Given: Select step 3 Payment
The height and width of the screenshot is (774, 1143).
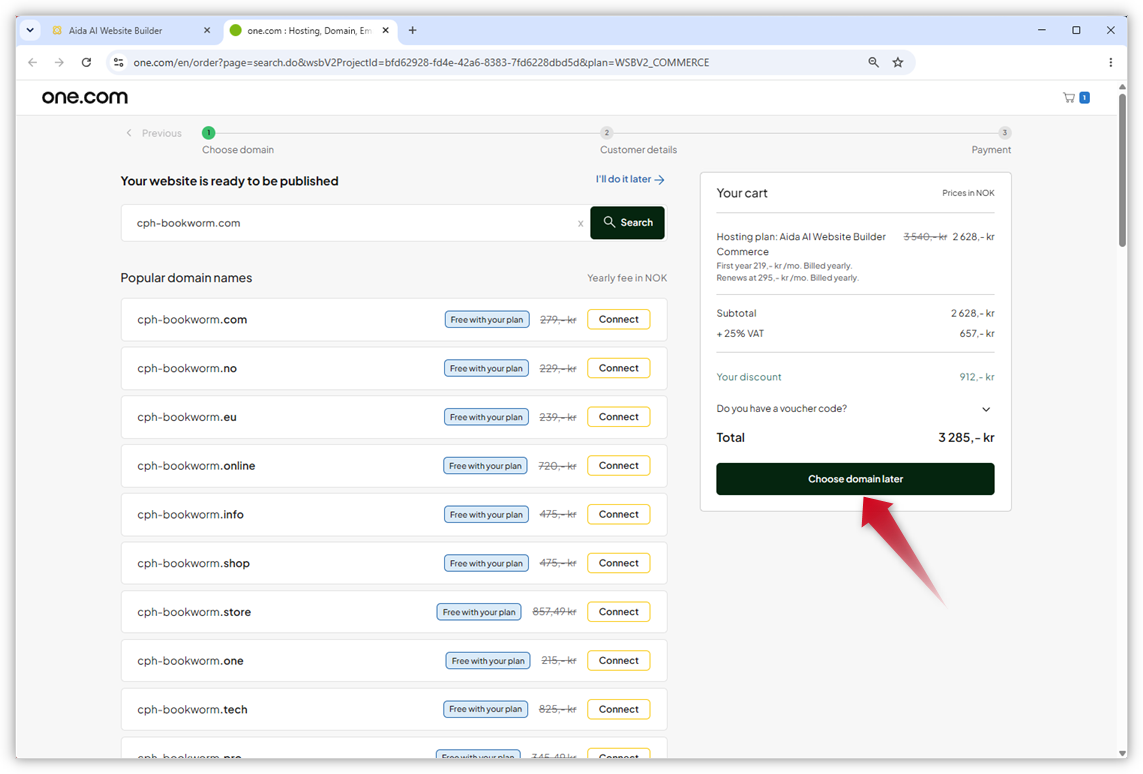Looking at the screenshot, I should pyautogui.click(x=1004, y=133).
